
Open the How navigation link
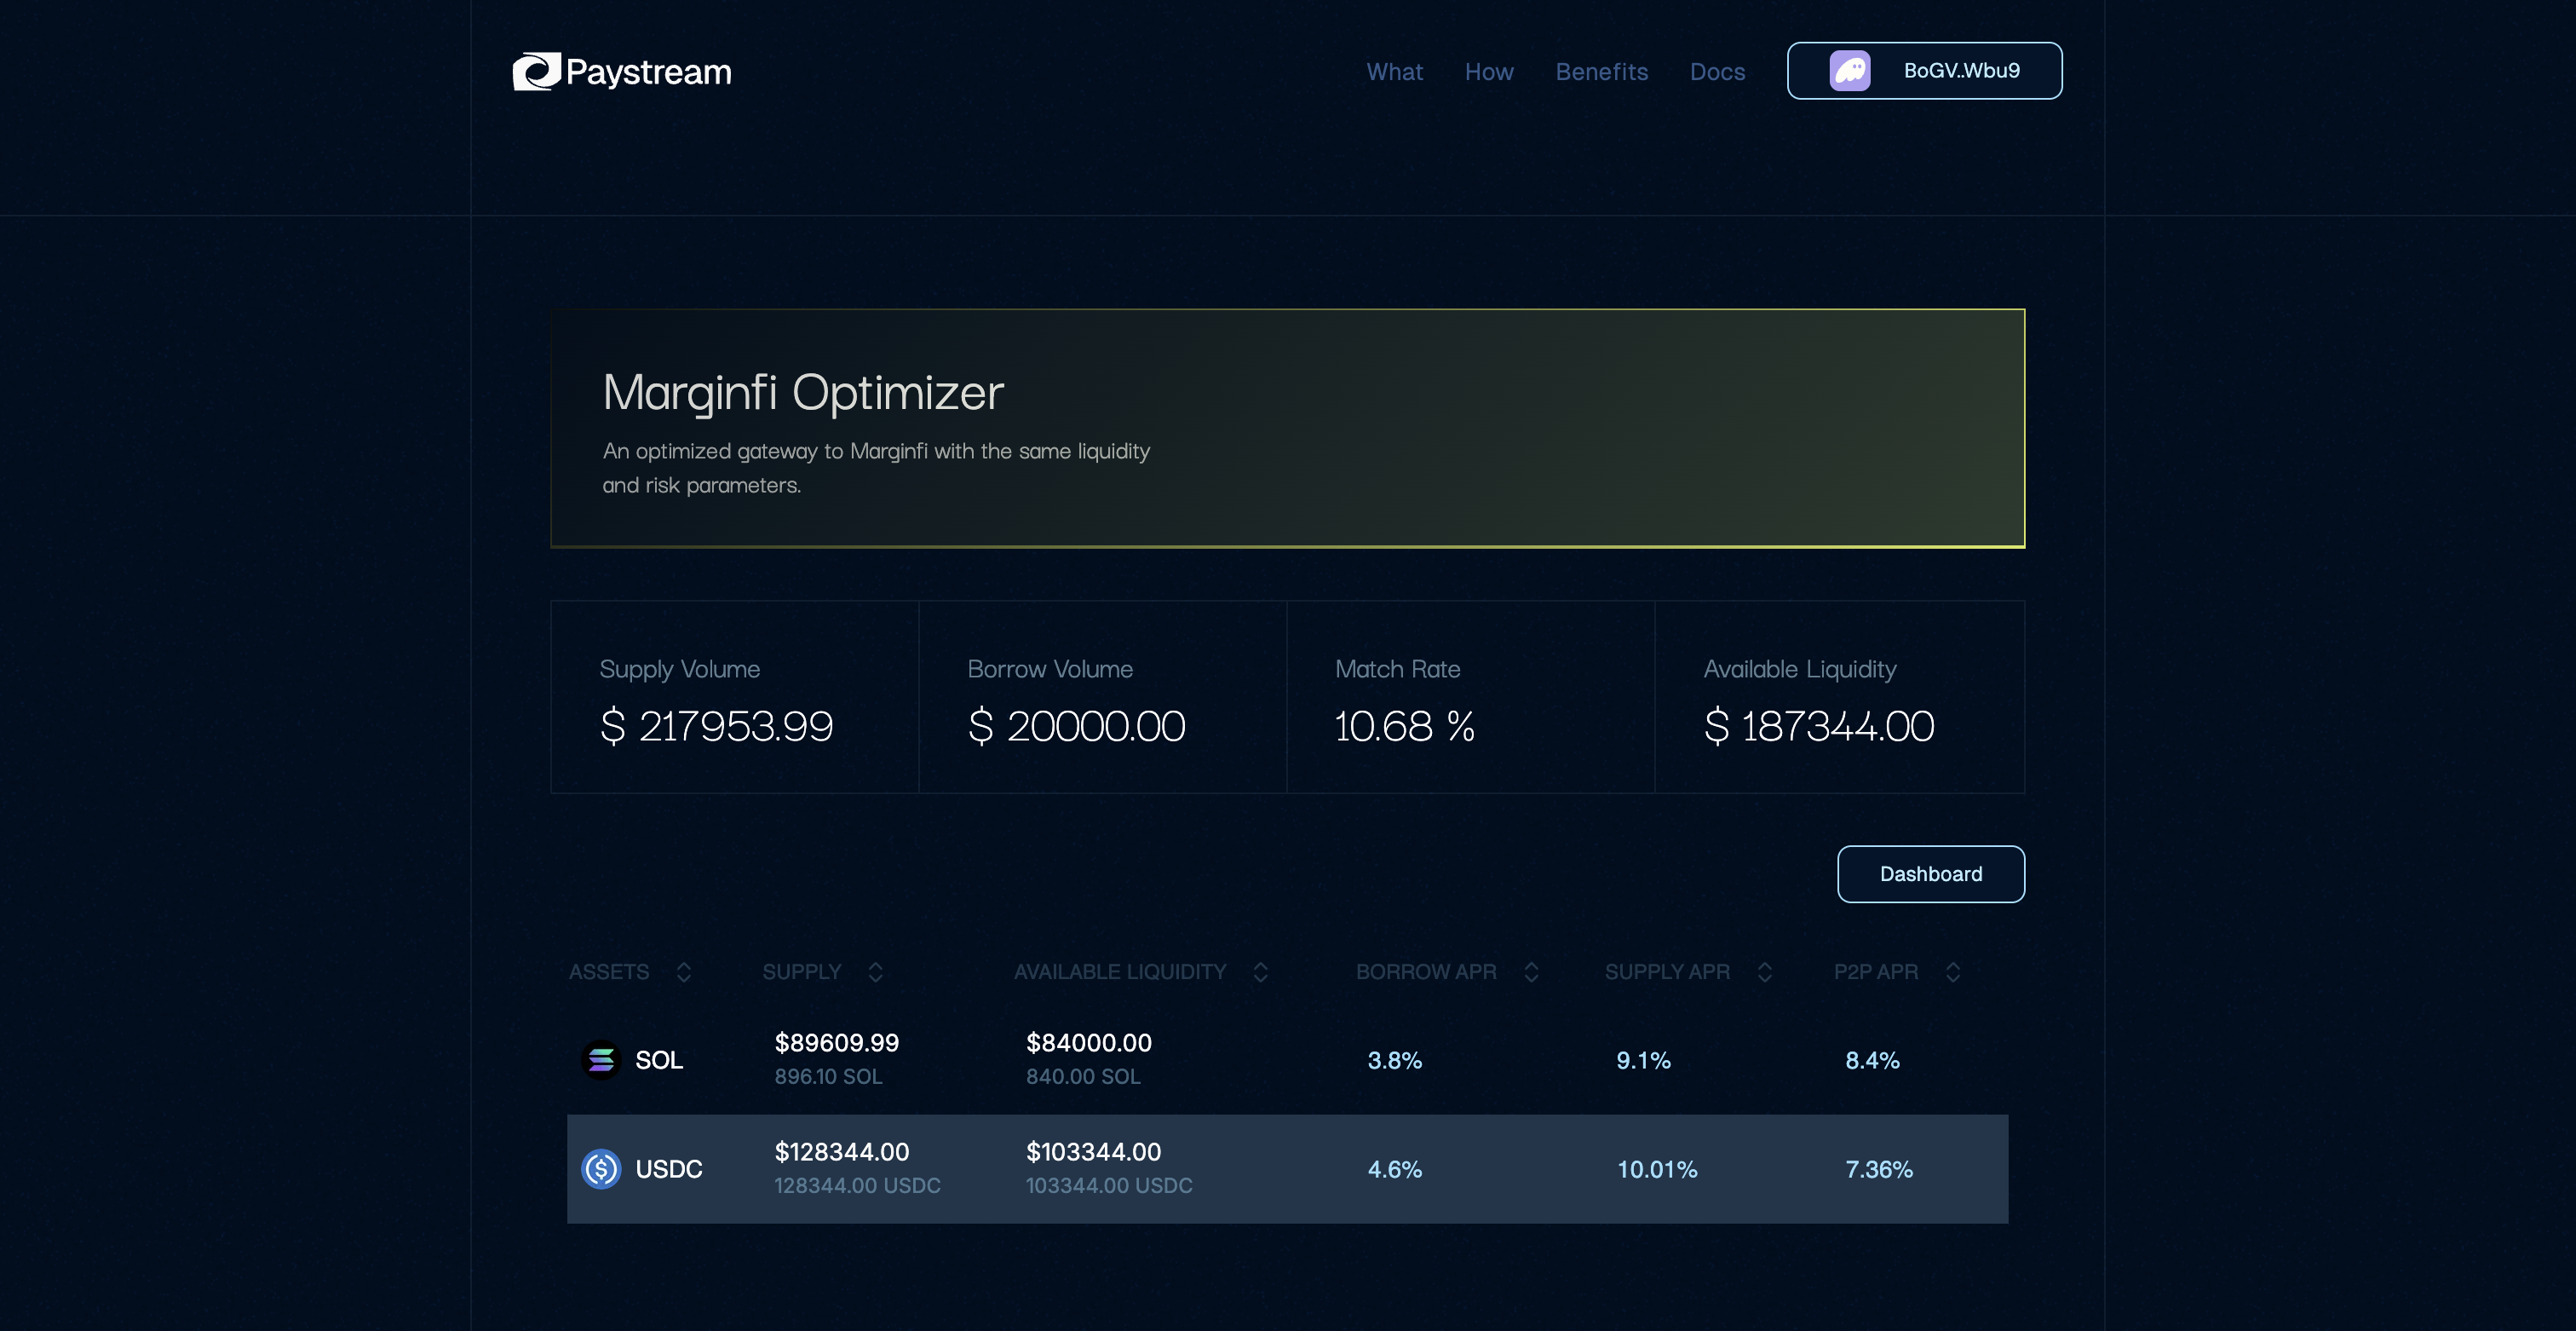point(1489,72)
